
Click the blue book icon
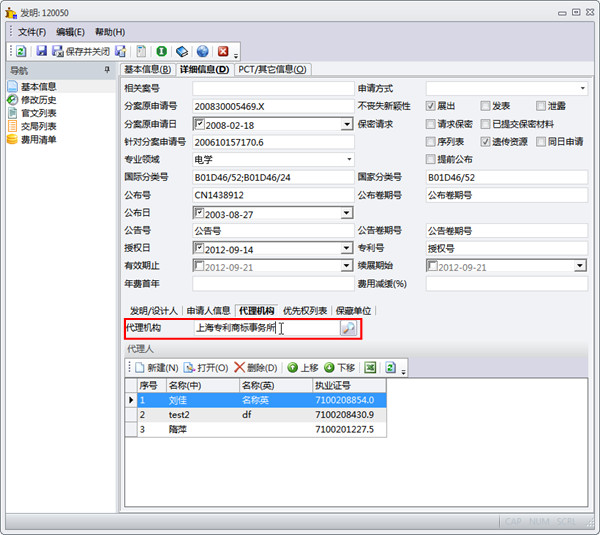point(182,51)
